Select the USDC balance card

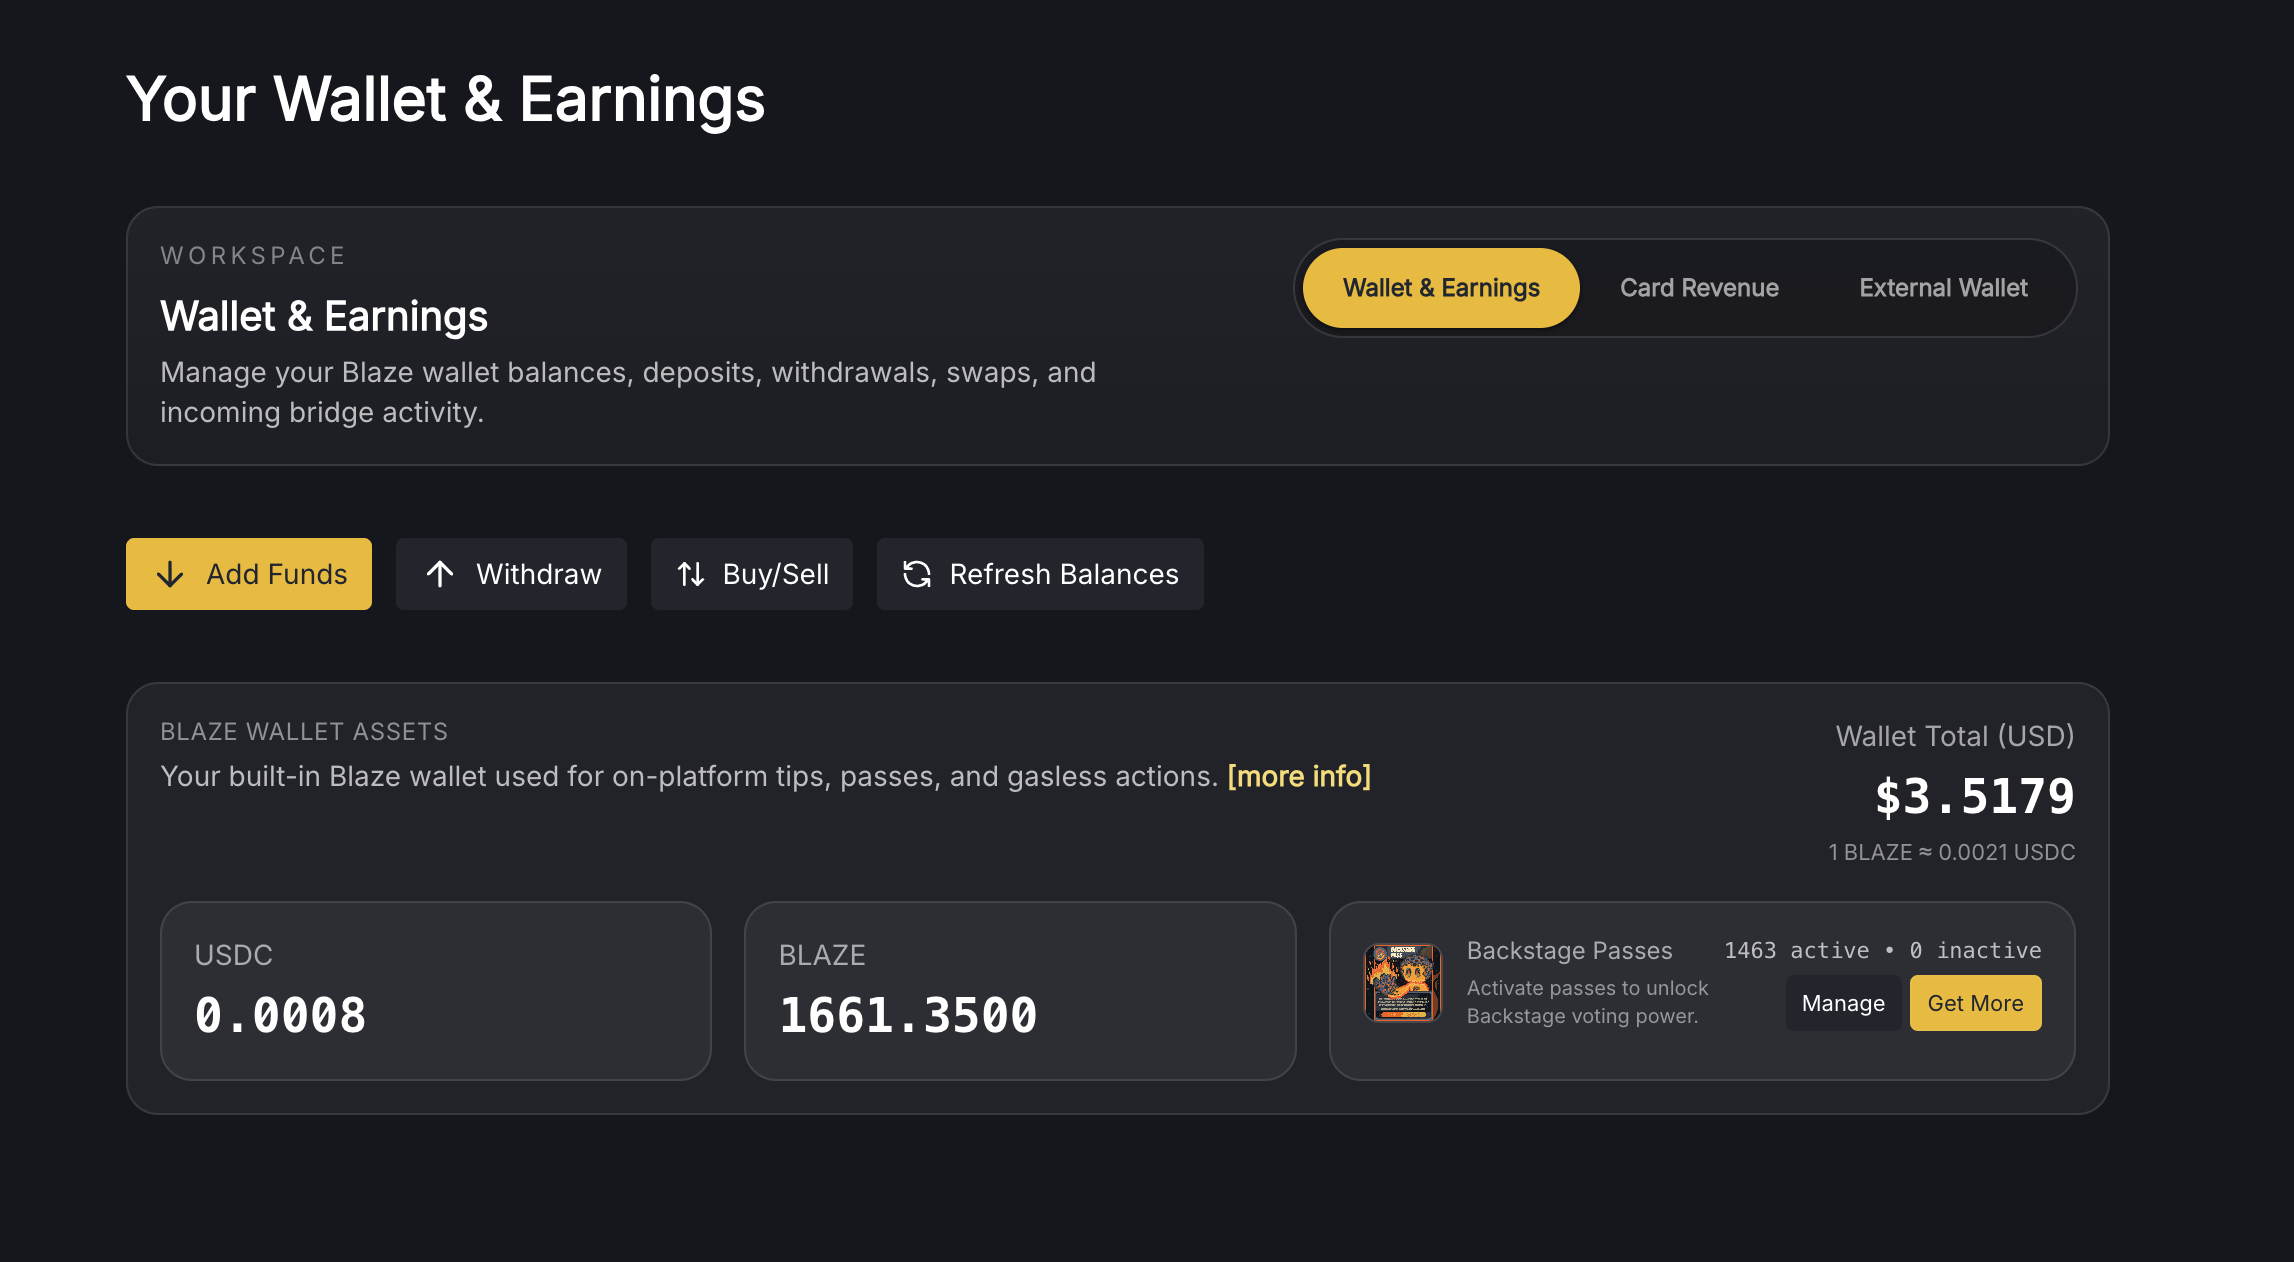(436, 991)
